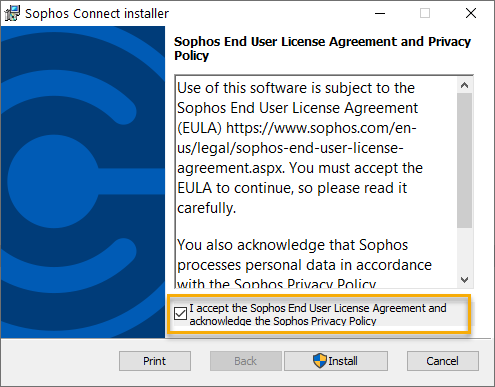The width and height of the screenshot is (495, 387).
Task: Click the Print button
Action: click(x=155, y=361)
